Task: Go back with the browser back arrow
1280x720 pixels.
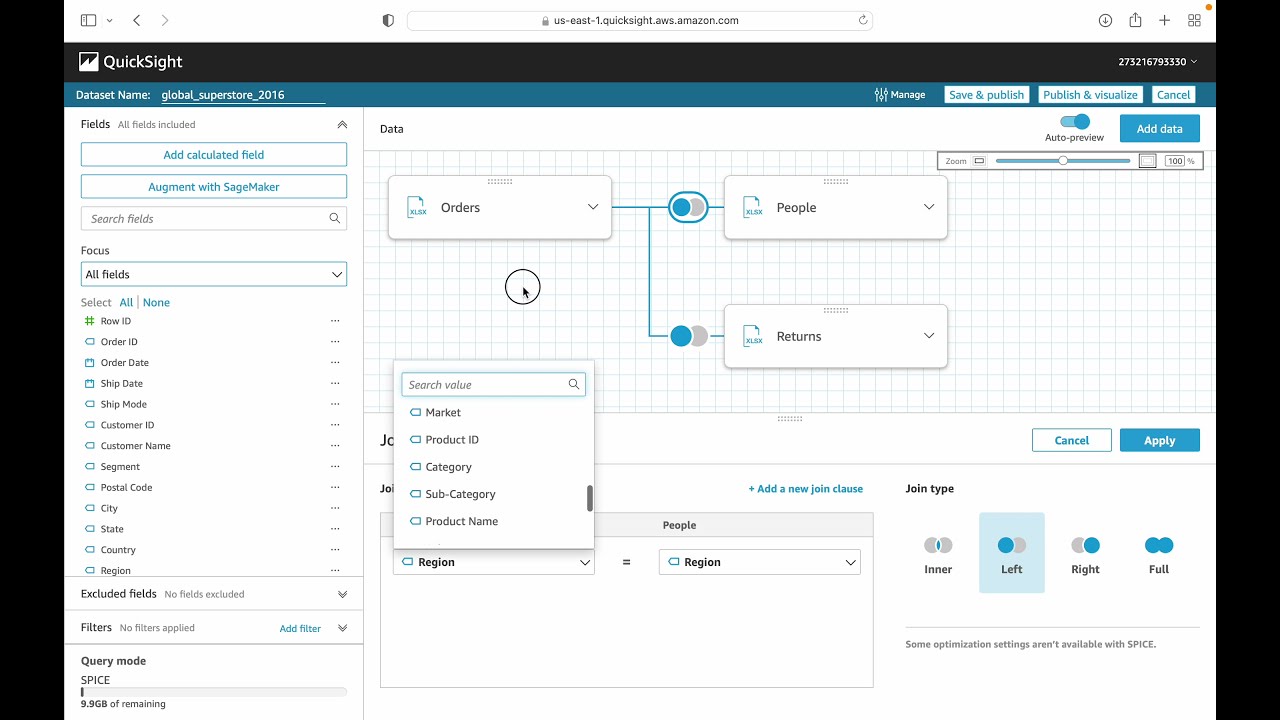Action: [x=137, y=20]
